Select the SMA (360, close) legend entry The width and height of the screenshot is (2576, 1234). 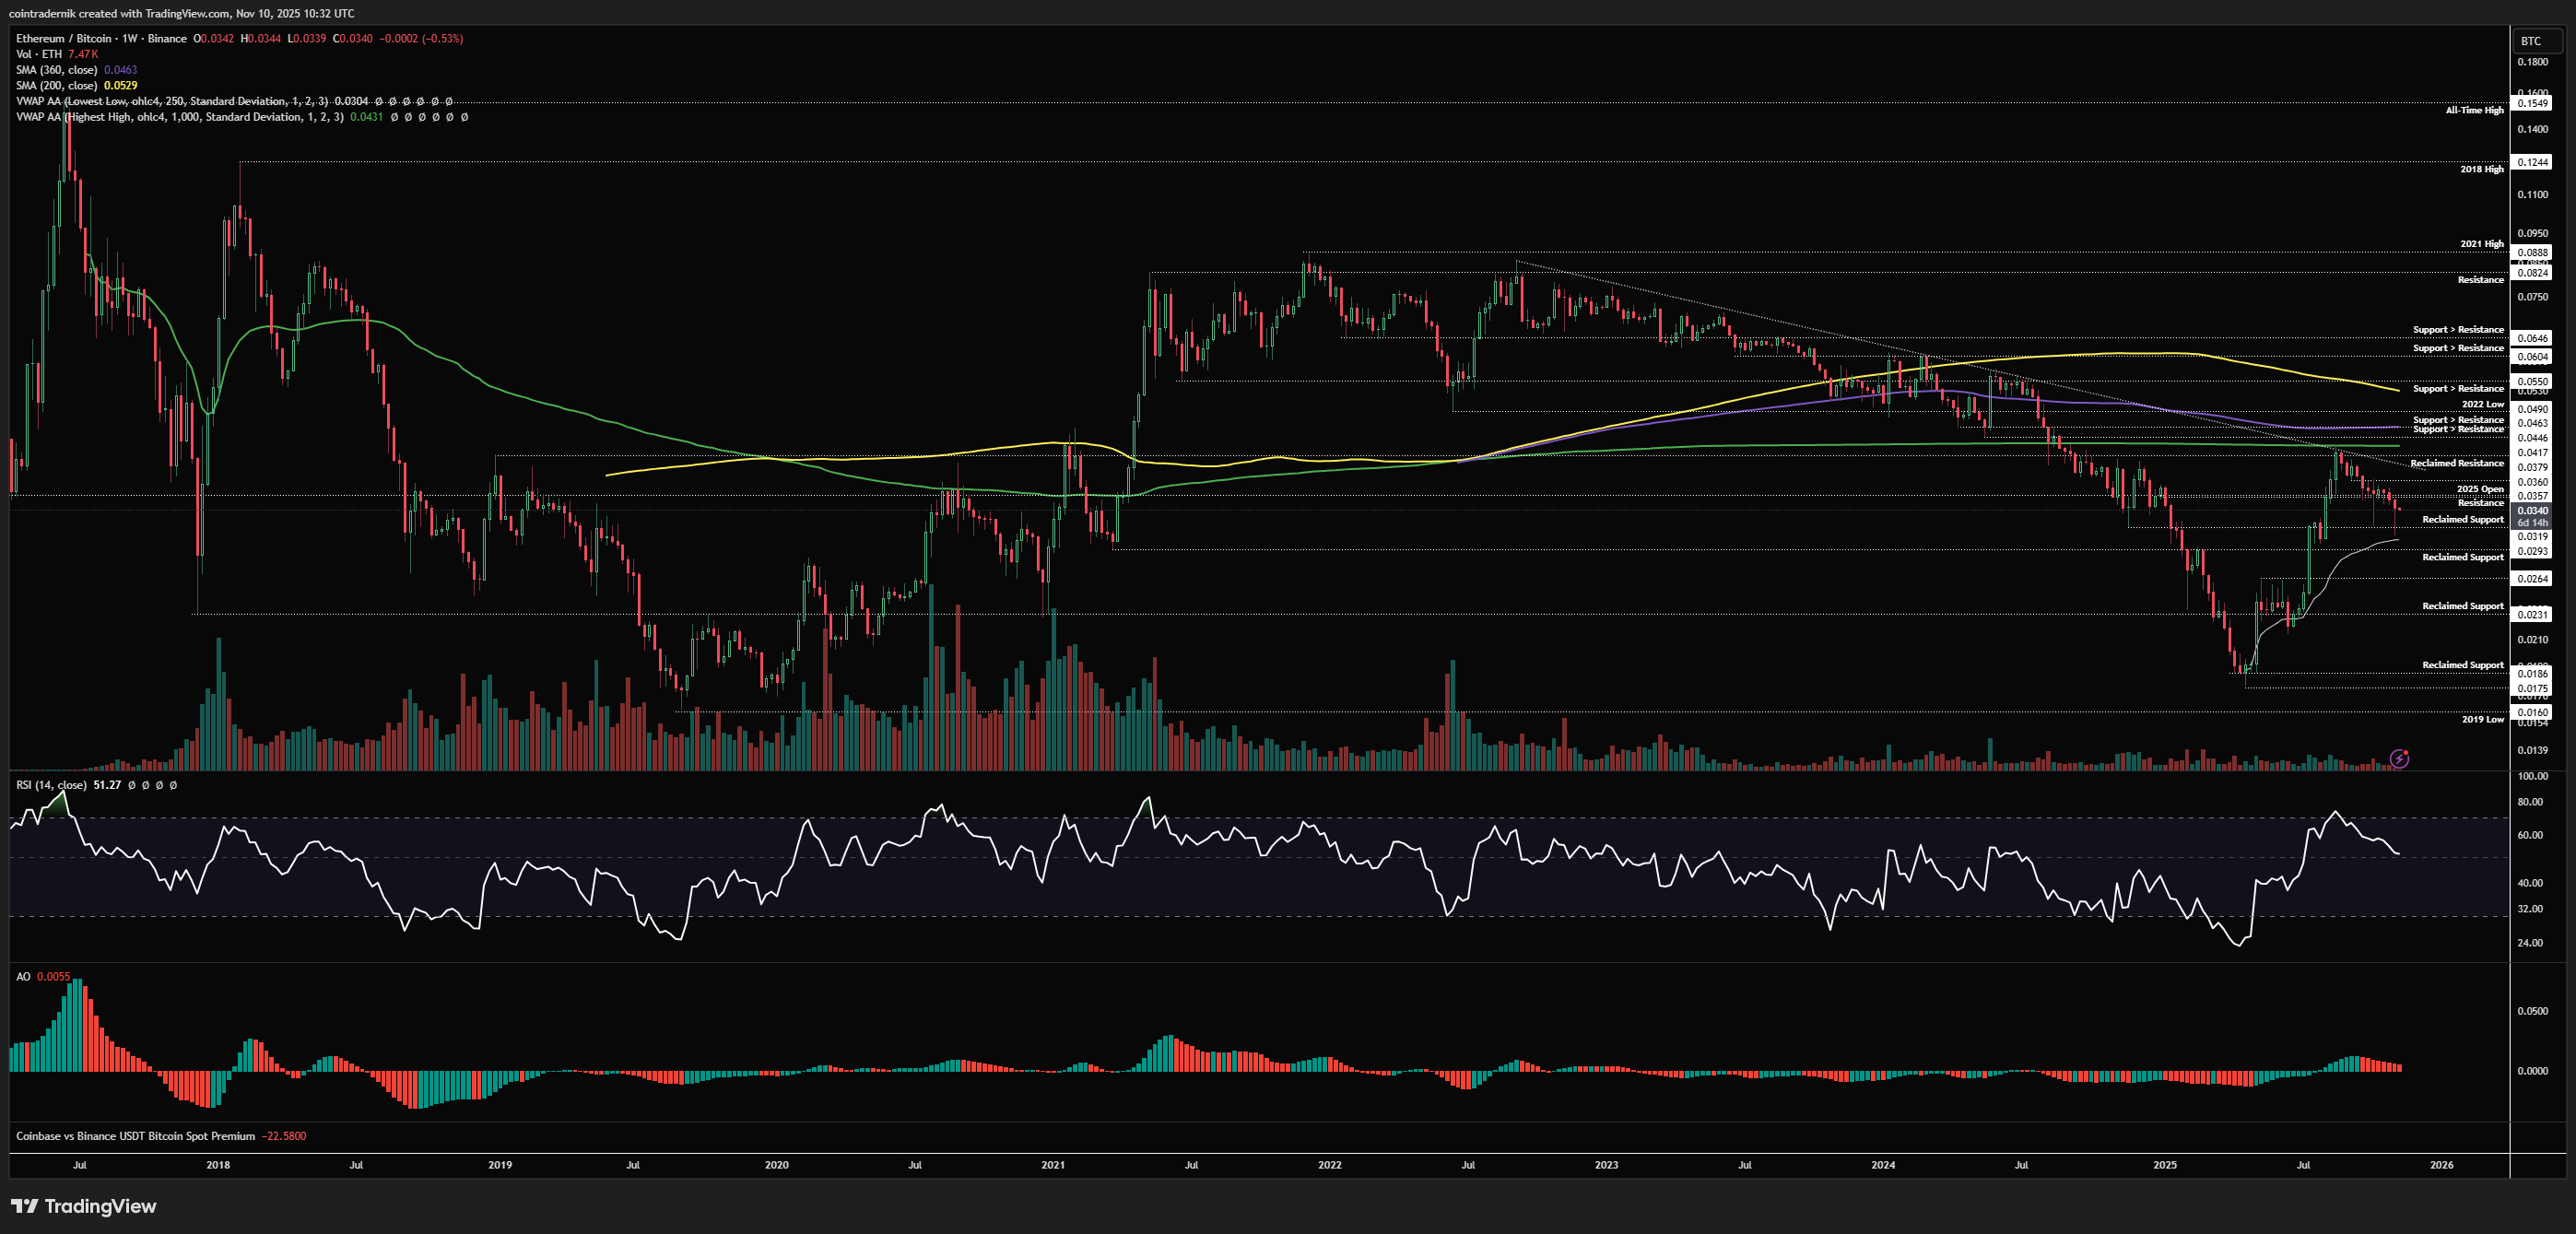coord(56,70)
